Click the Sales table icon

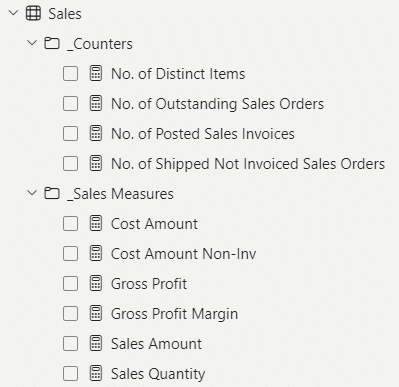[33, 14]
